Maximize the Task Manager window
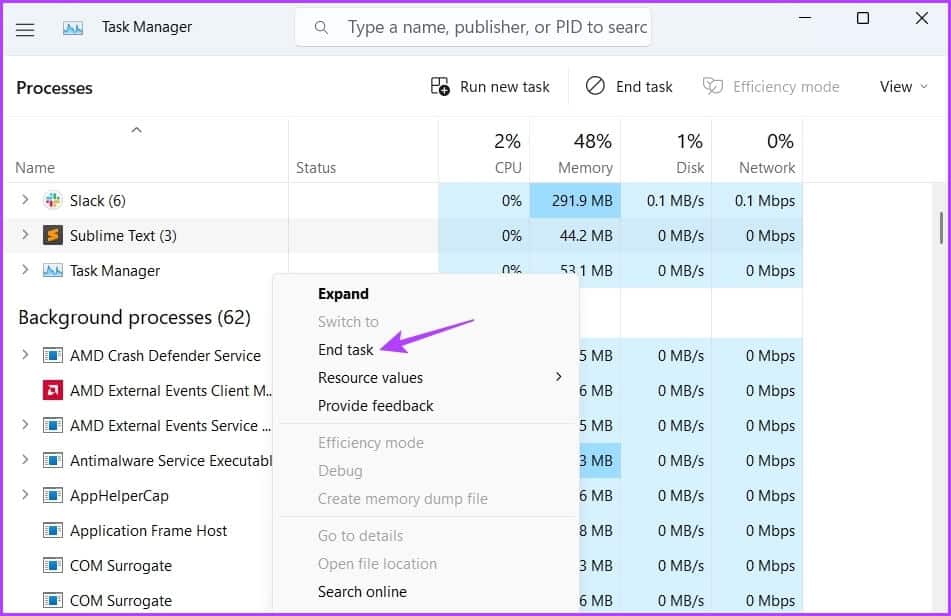Screen dimensions: 951x616 pos(862,19)
